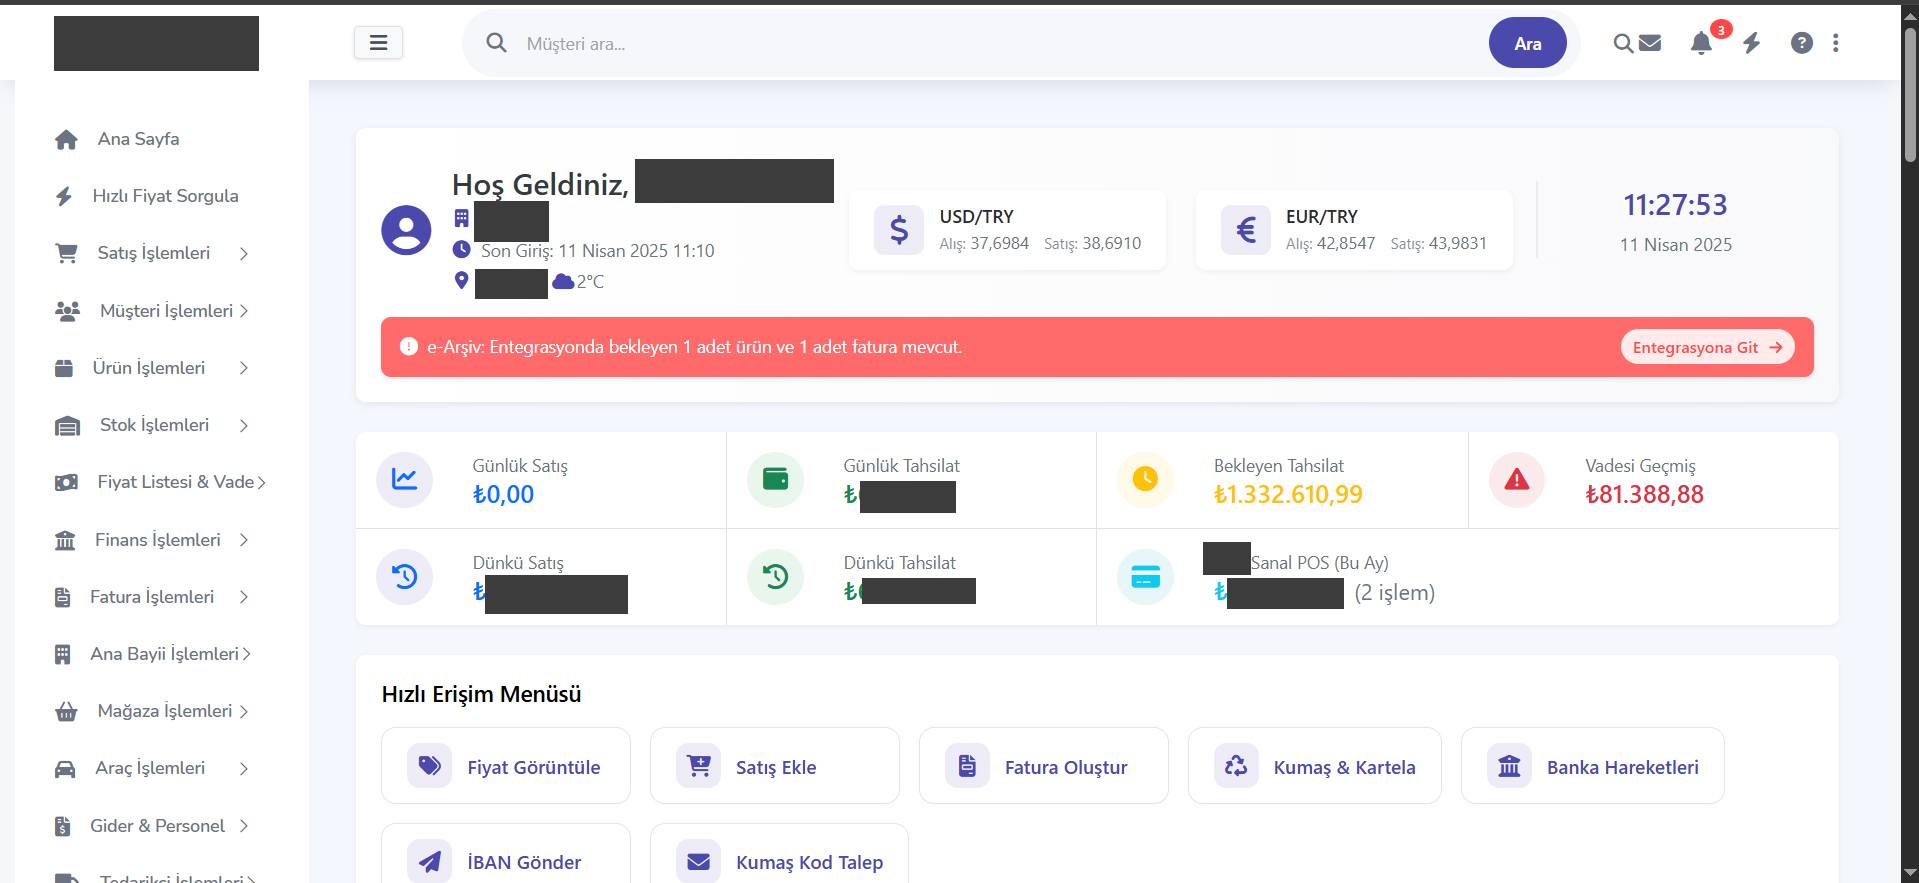
Task: Click the "Son Giriş: 11 Nisan 2025 11:10" text
Action: click(x=598, y=251)
